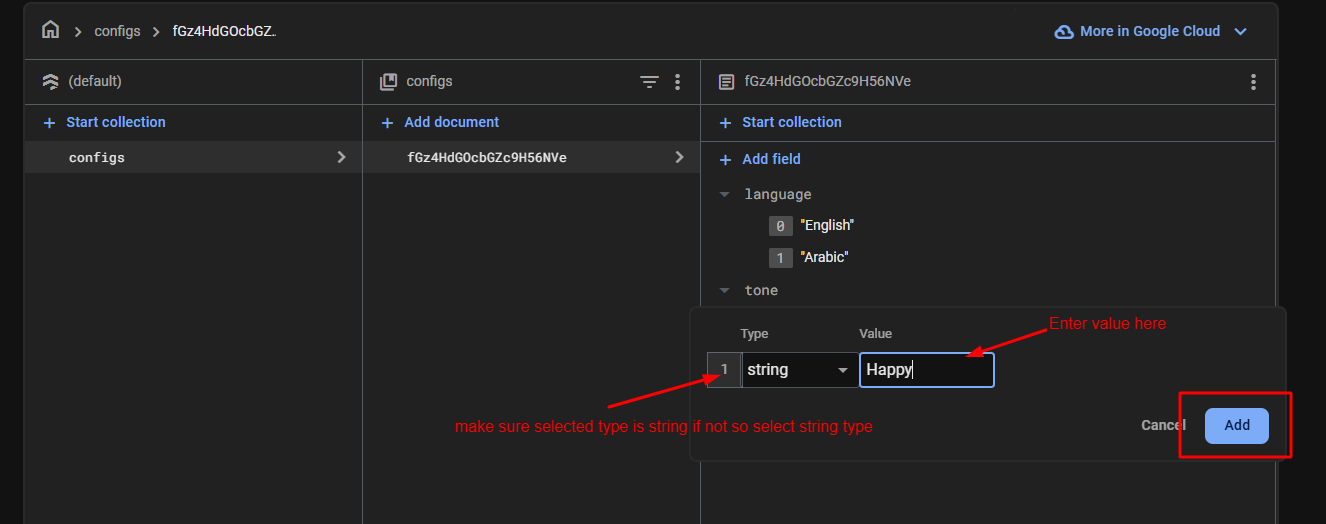1326x524 pixels.
Task: Collapse the tone array field
Action: pyautogui.click(x=725, y=291)
